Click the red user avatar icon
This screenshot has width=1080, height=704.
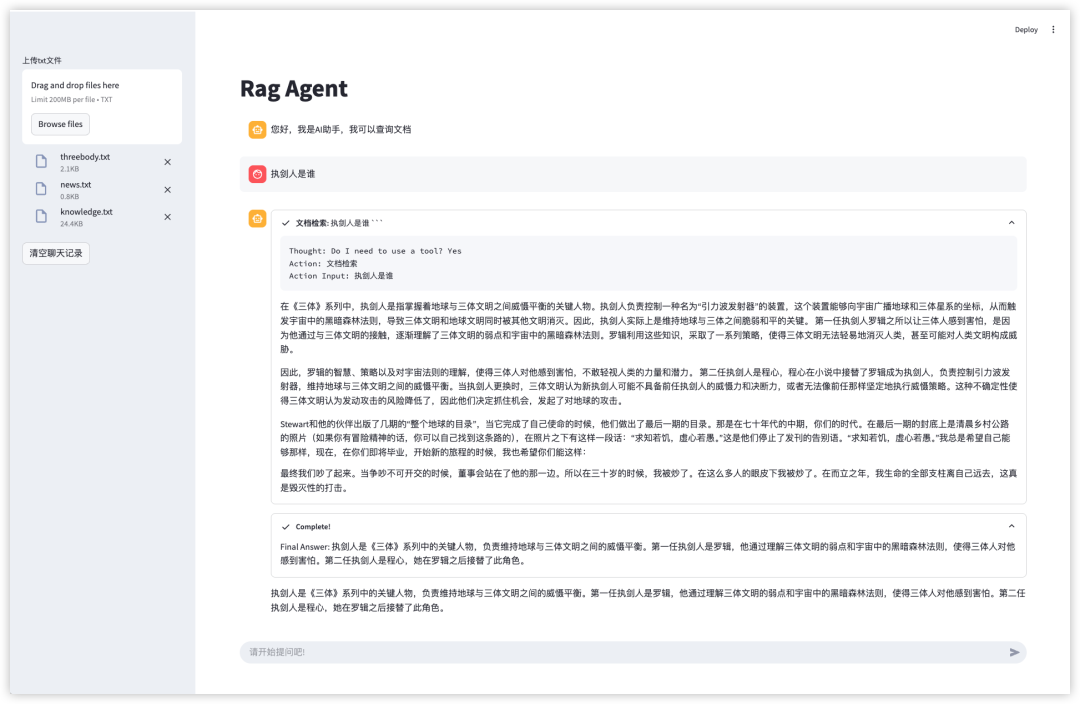258,174
